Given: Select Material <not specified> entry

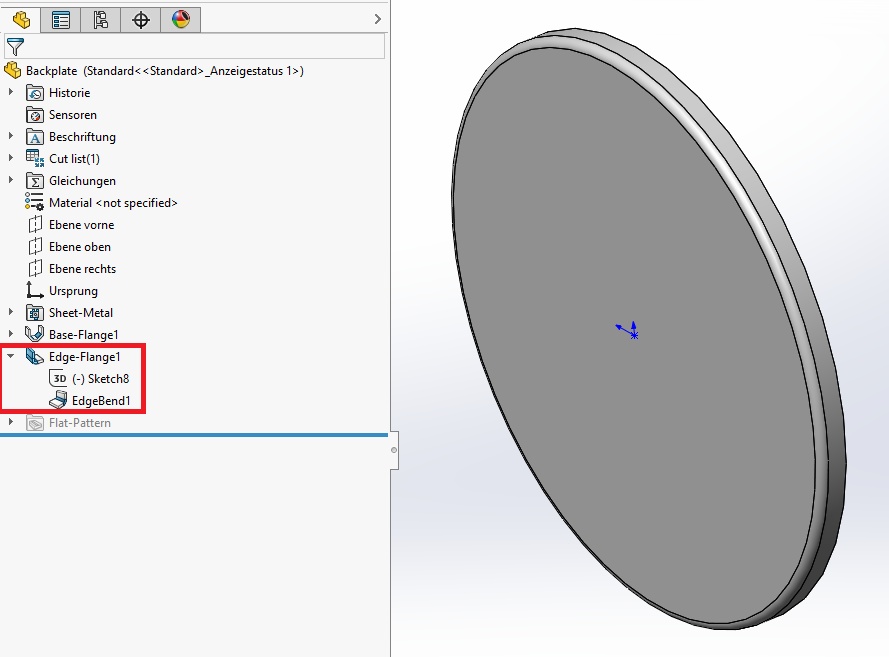Looking at the screenshot, I should pos(113,203).
